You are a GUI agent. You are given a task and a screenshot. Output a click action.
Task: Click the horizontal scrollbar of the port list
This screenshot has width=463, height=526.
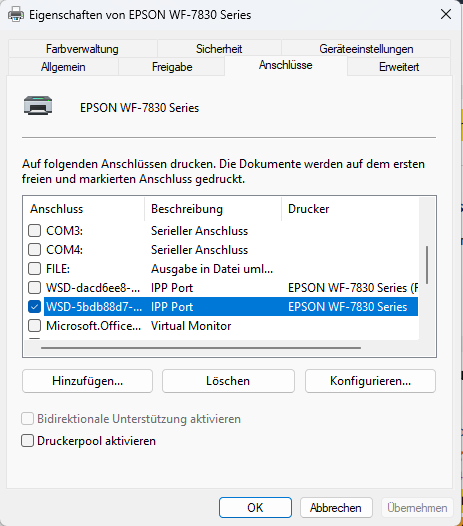coord(201,348)
